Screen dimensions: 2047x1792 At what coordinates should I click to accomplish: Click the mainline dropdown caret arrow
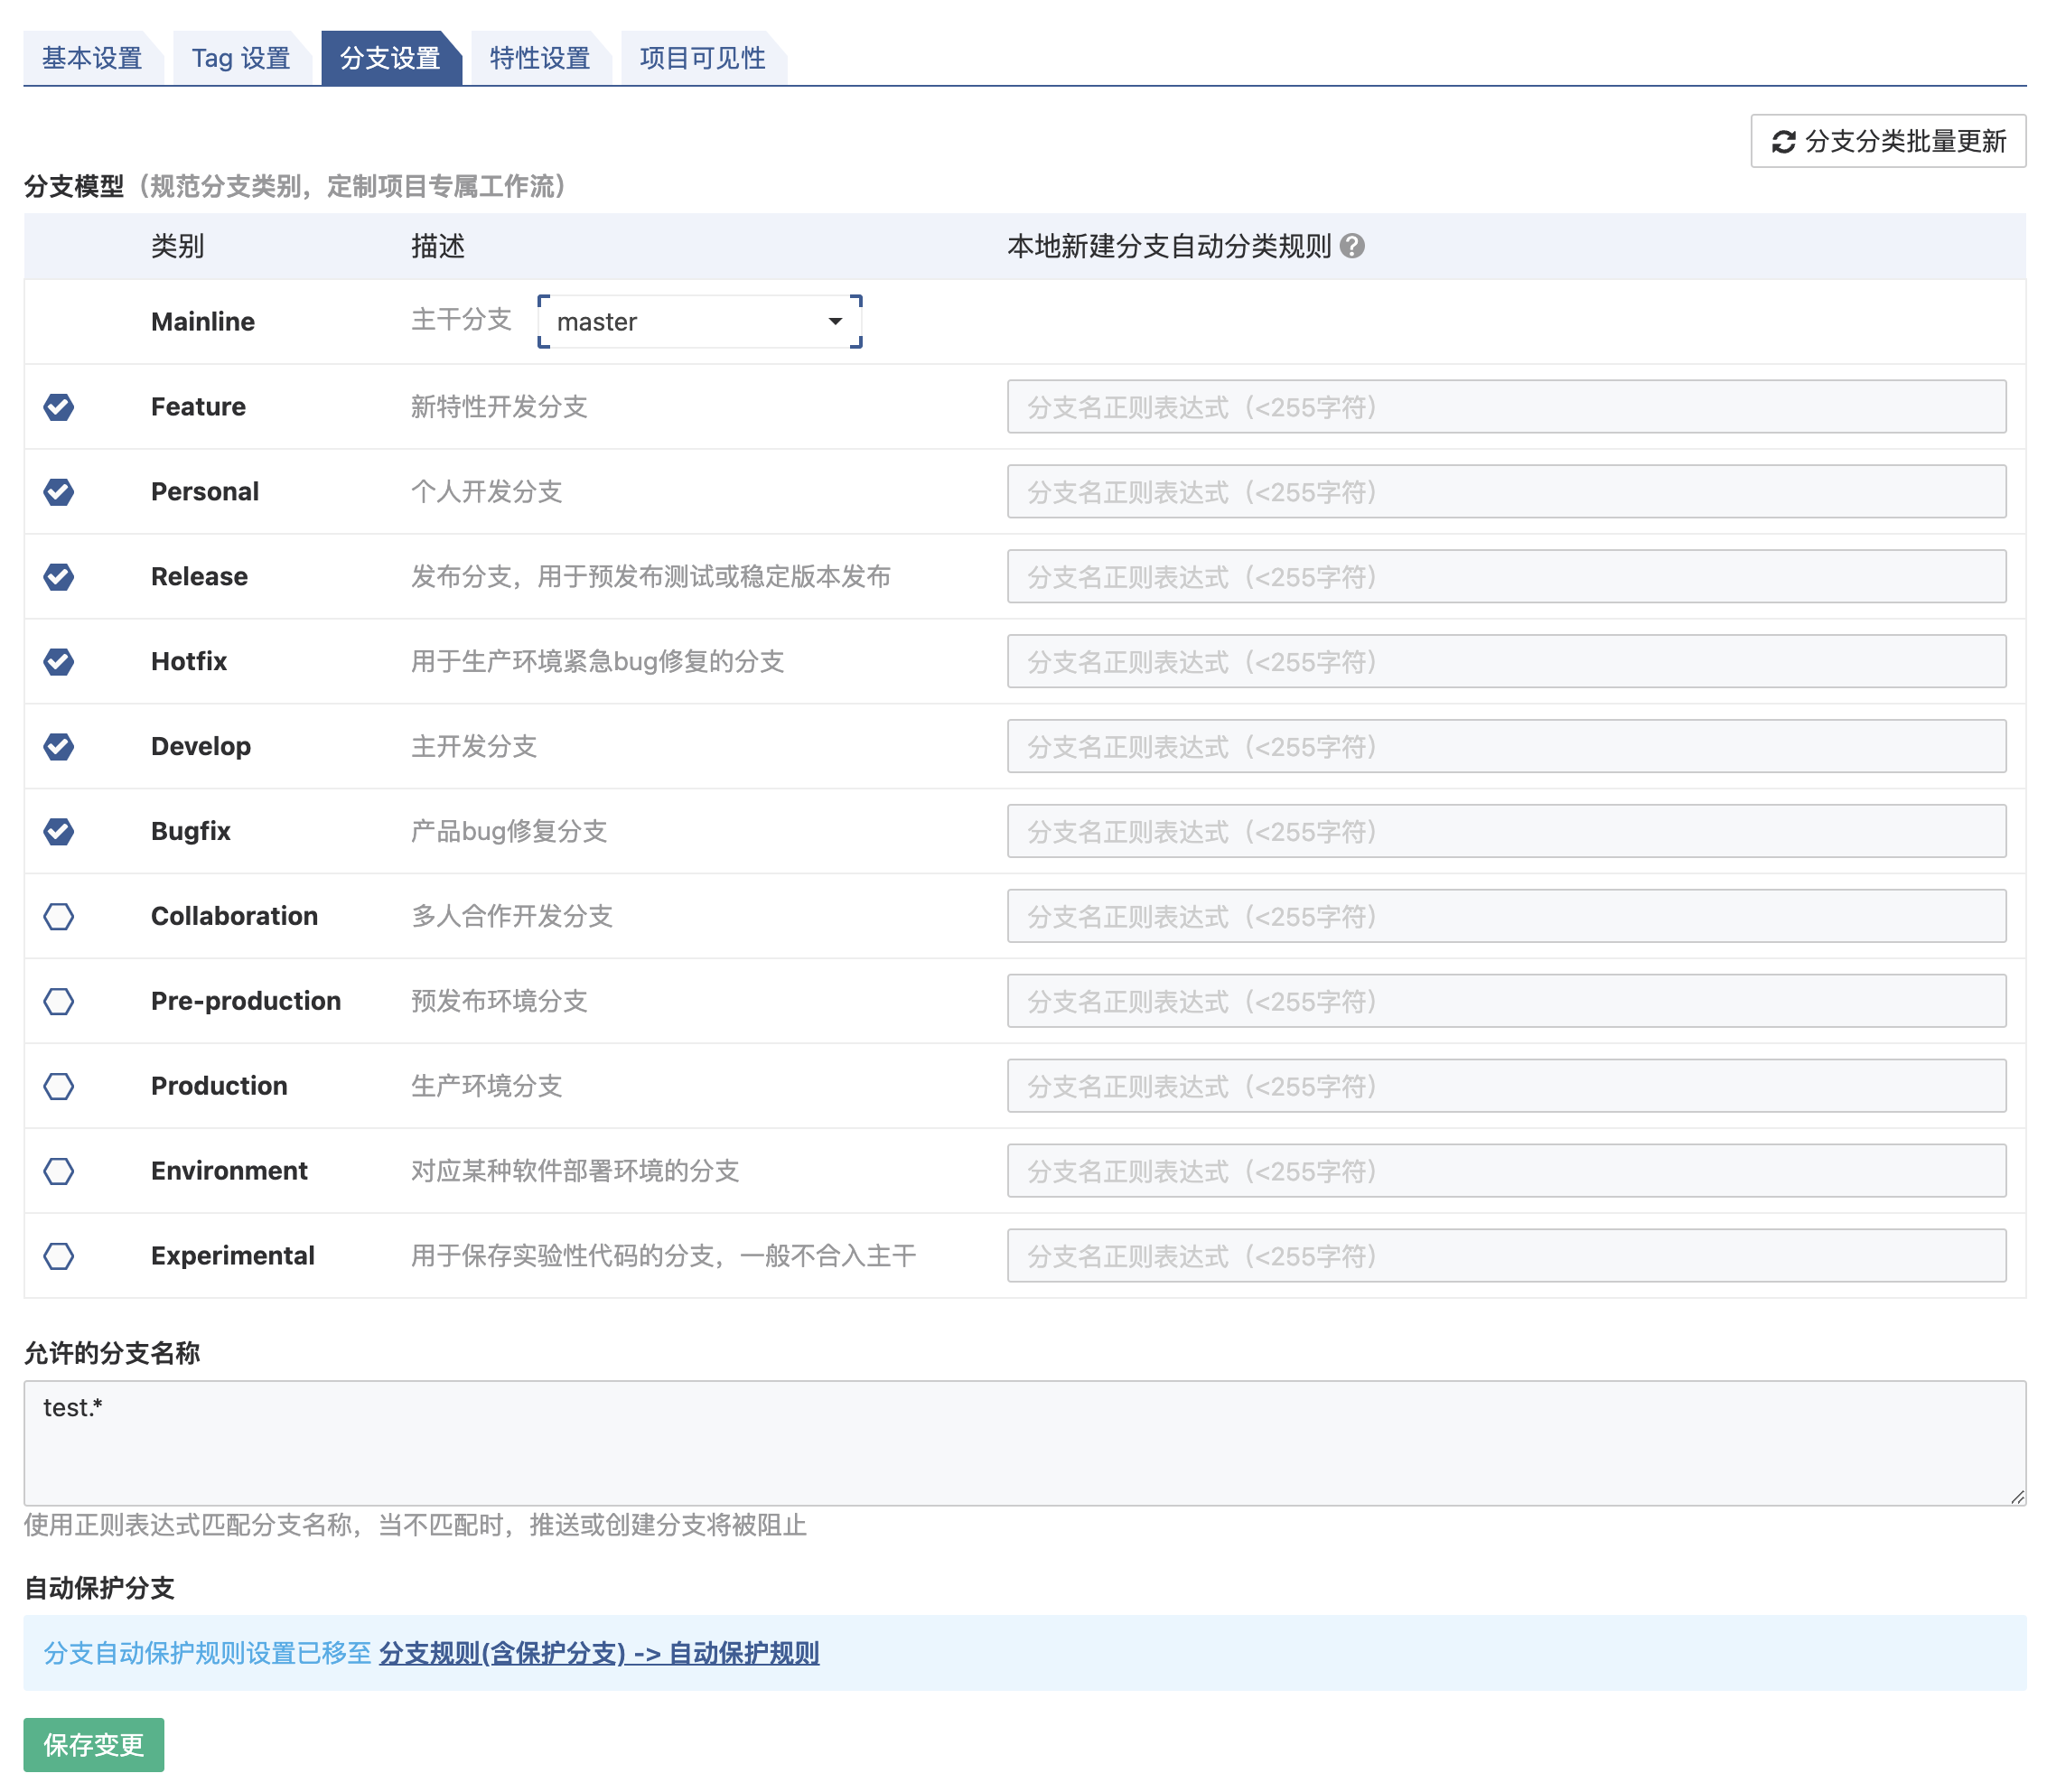pos(835,322)
